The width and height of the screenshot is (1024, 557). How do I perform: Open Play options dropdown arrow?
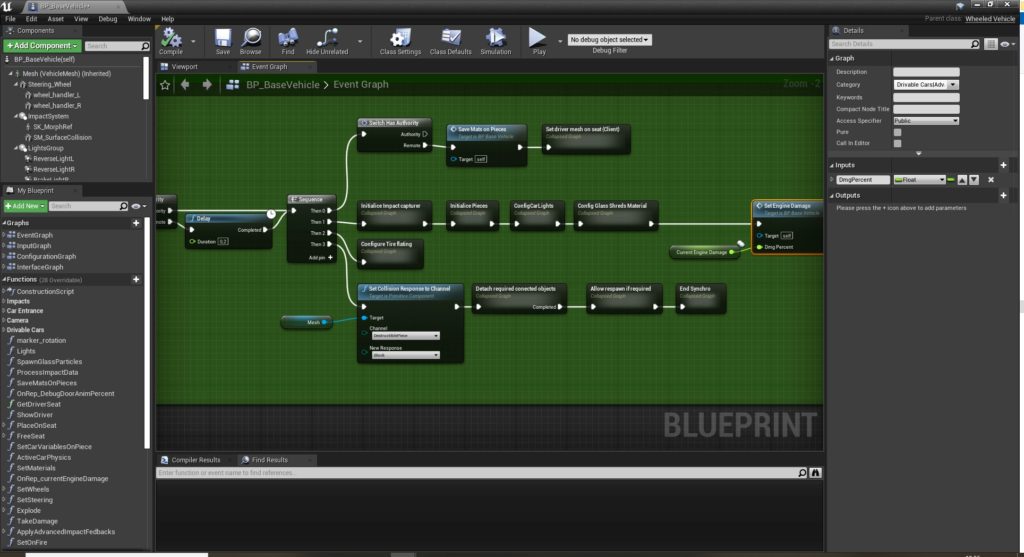[x=560, y=41]
